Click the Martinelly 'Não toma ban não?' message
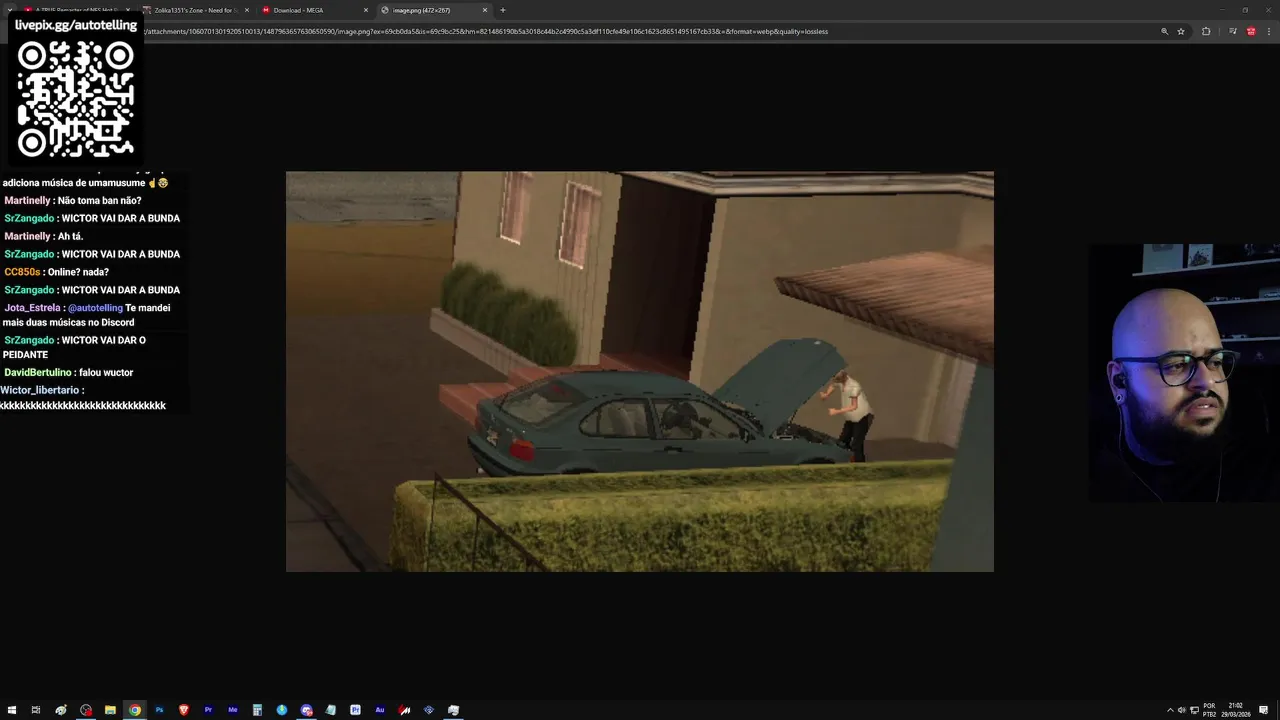The image size is (1280, 720). coord(72,201)
